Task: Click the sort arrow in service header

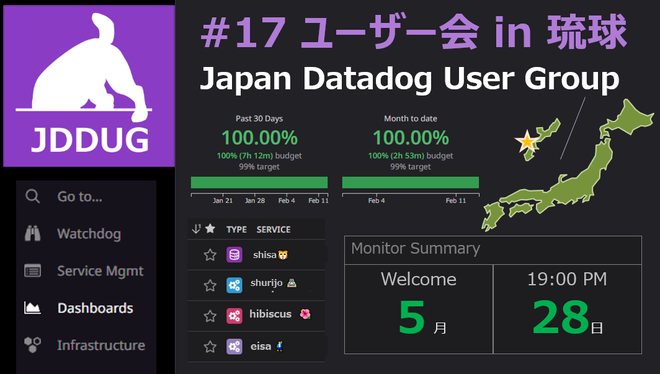Action: click(196, 229)
